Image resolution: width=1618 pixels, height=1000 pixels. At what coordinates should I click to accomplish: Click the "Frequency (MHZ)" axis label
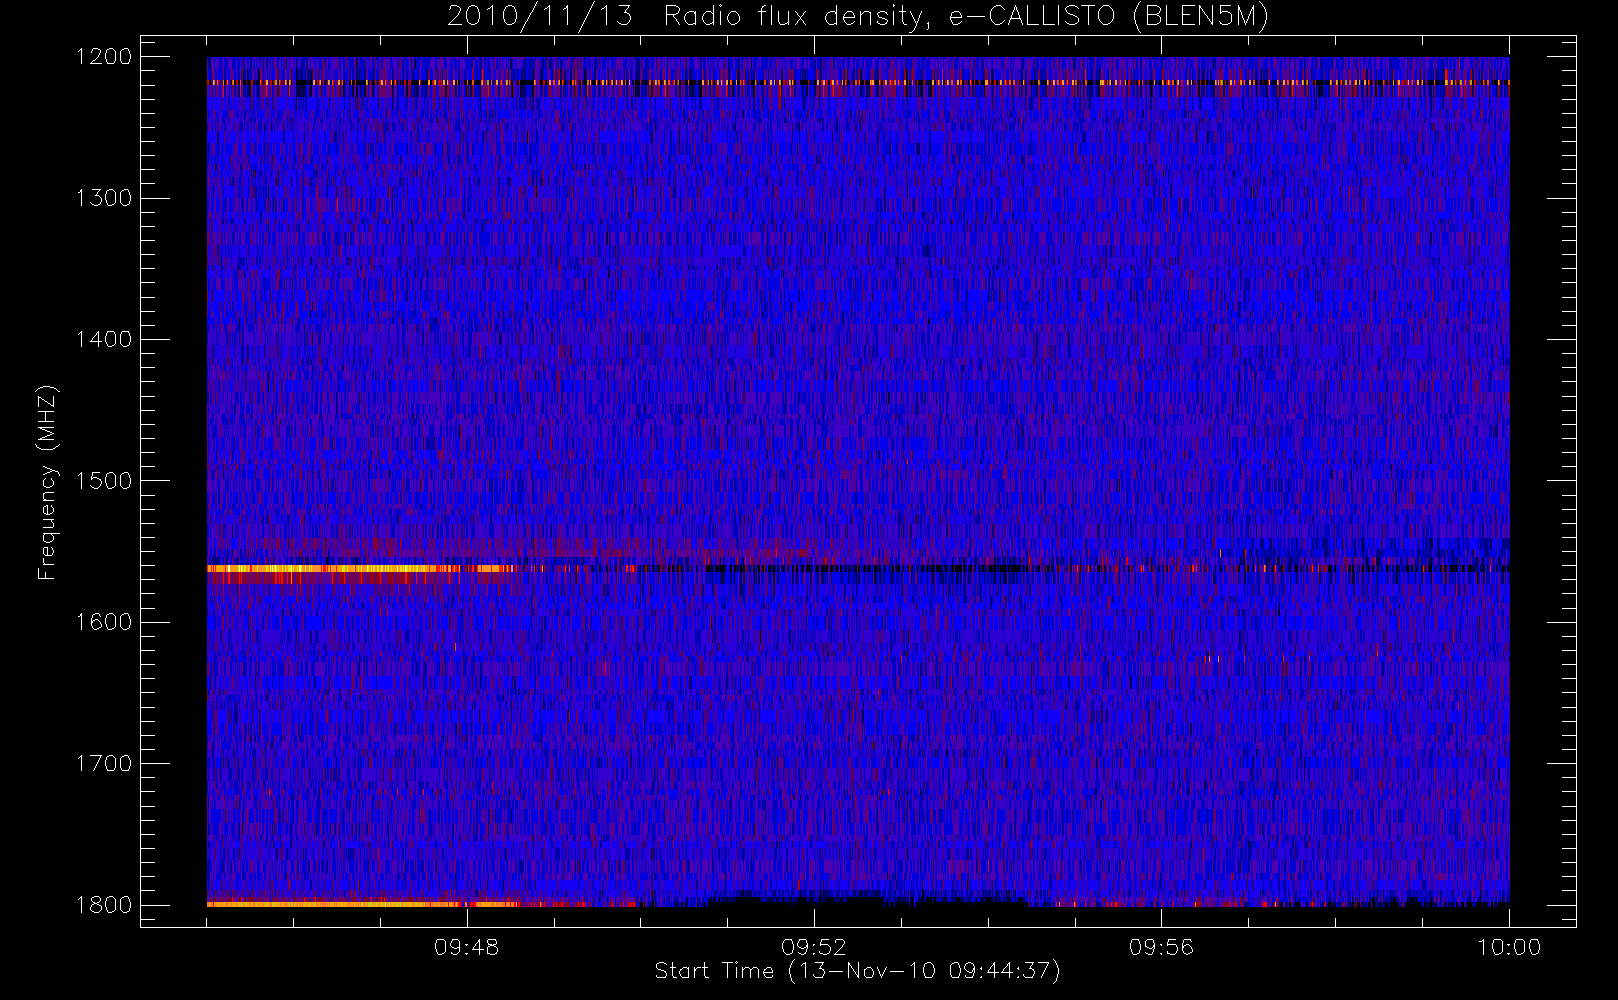(47, 481)
